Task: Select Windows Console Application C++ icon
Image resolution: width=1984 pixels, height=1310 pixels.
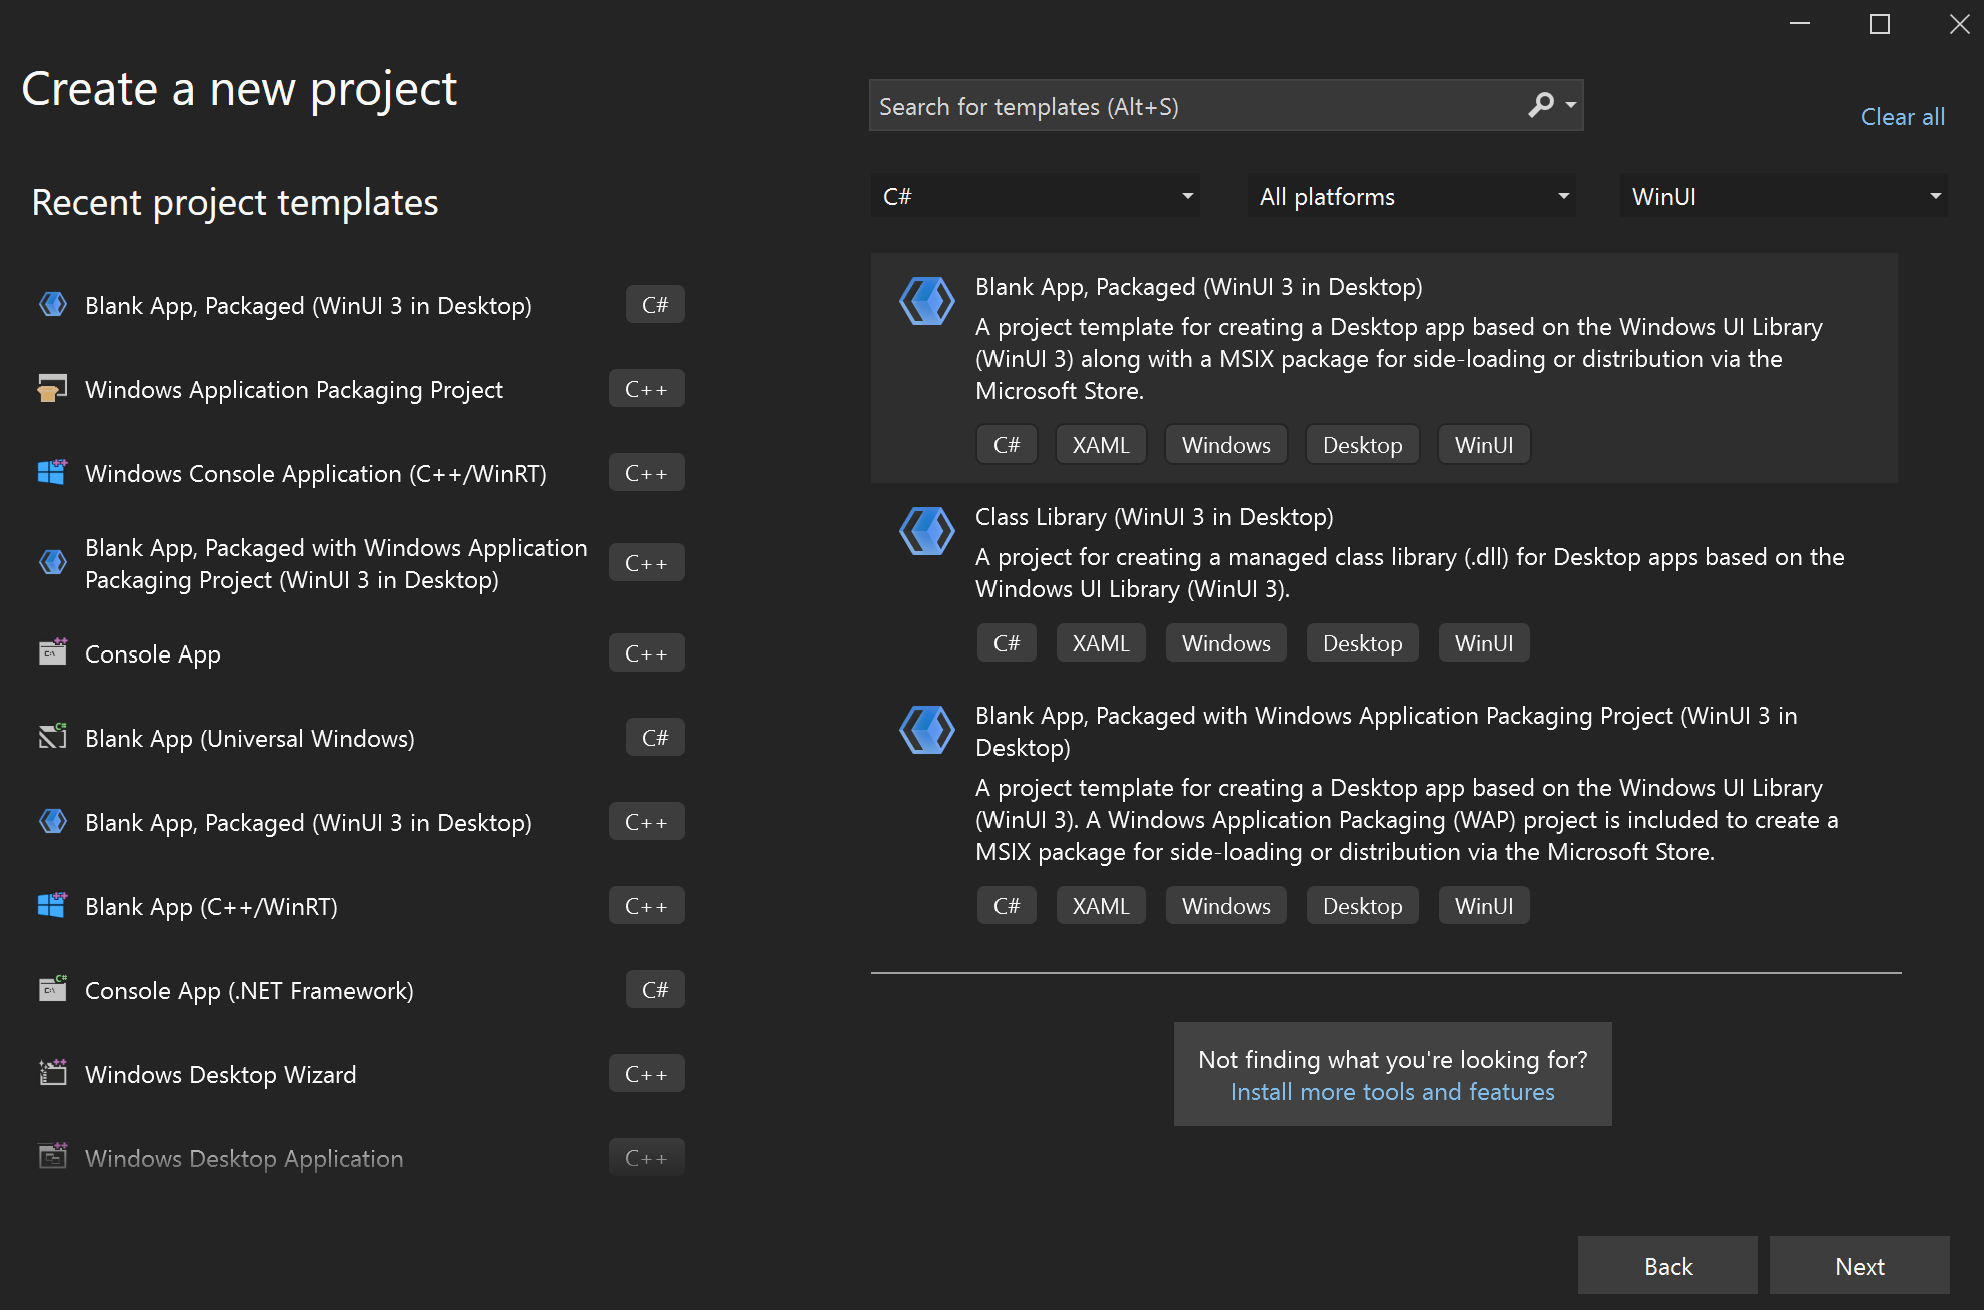Action: (x=51, y=472)
